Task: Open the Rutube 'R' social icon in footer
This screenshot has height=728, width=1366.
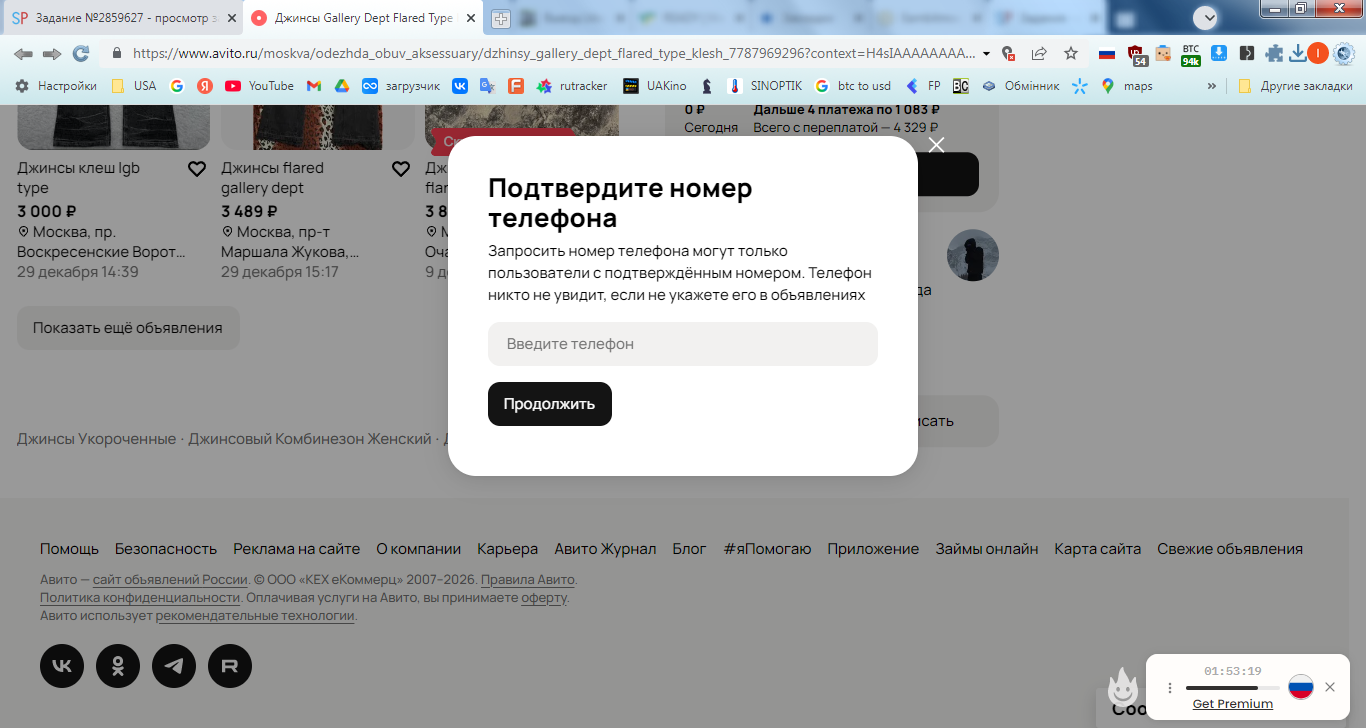Action: [x=230, y=666]
